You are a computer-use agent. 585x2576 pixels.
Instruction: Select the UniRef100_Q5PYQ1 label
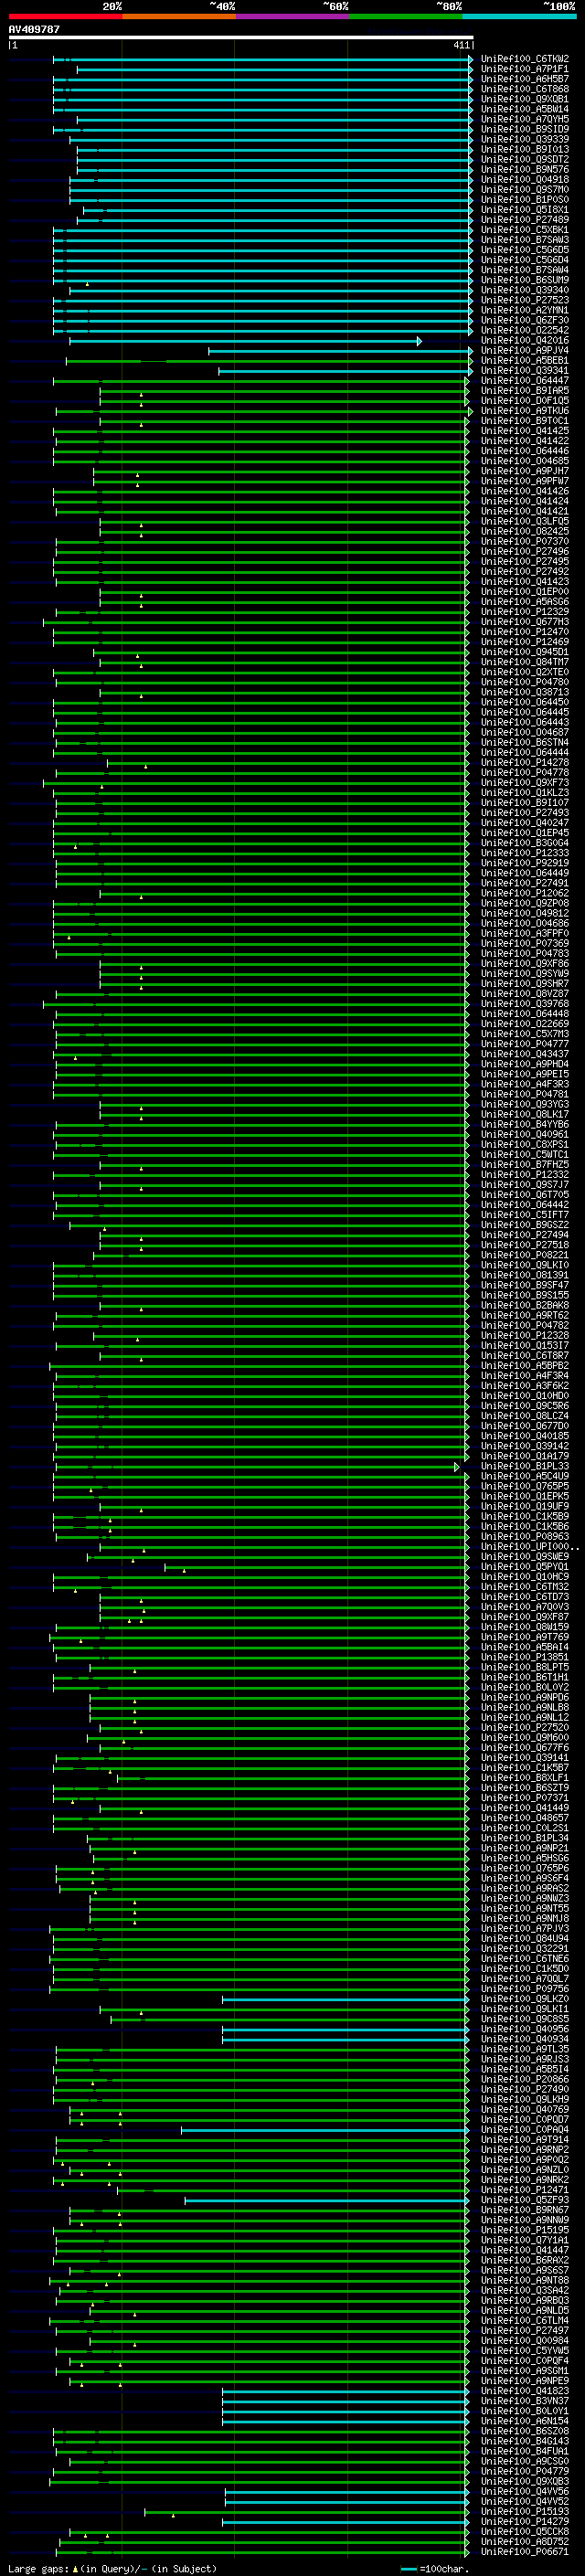pos(525,1566)
